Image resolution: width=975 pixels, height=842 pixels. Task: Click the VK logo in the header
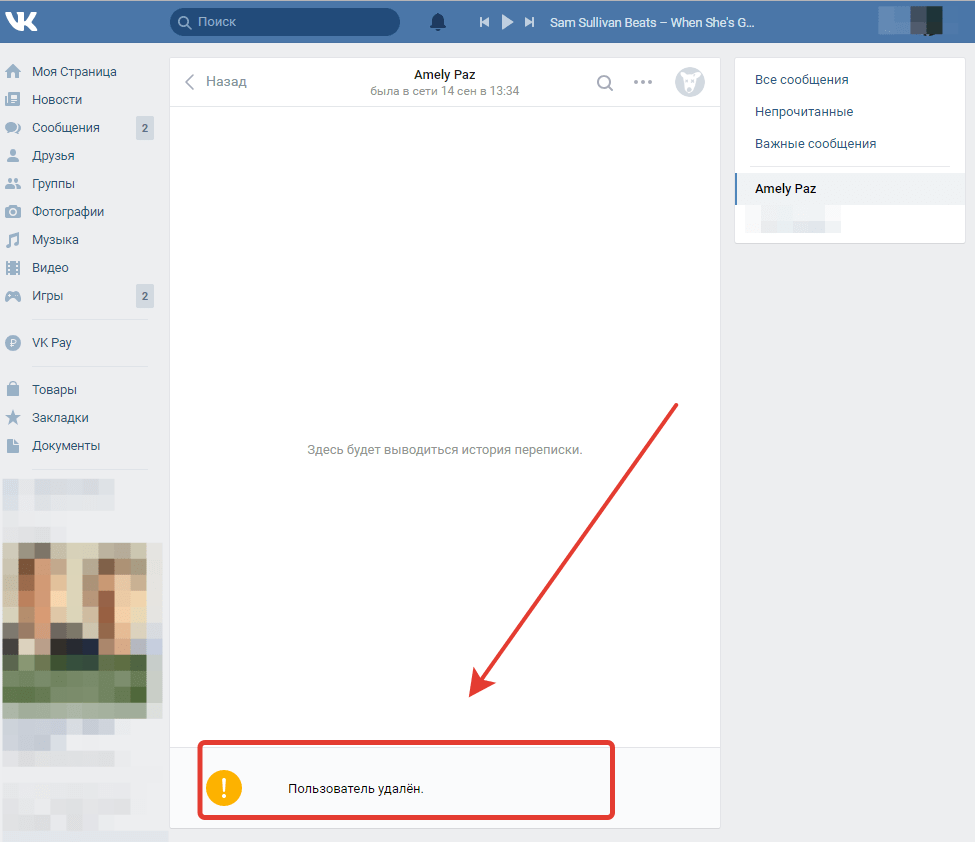click(x=21, y=21)
